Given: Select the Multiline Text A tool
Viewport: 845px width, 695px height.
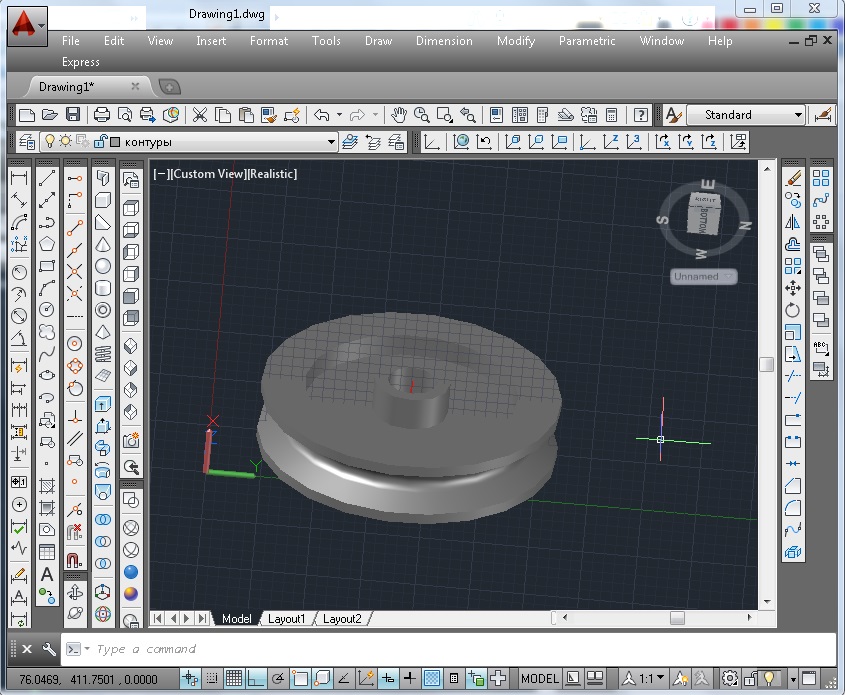Looking at the screenshot, I should click(47, 574).
